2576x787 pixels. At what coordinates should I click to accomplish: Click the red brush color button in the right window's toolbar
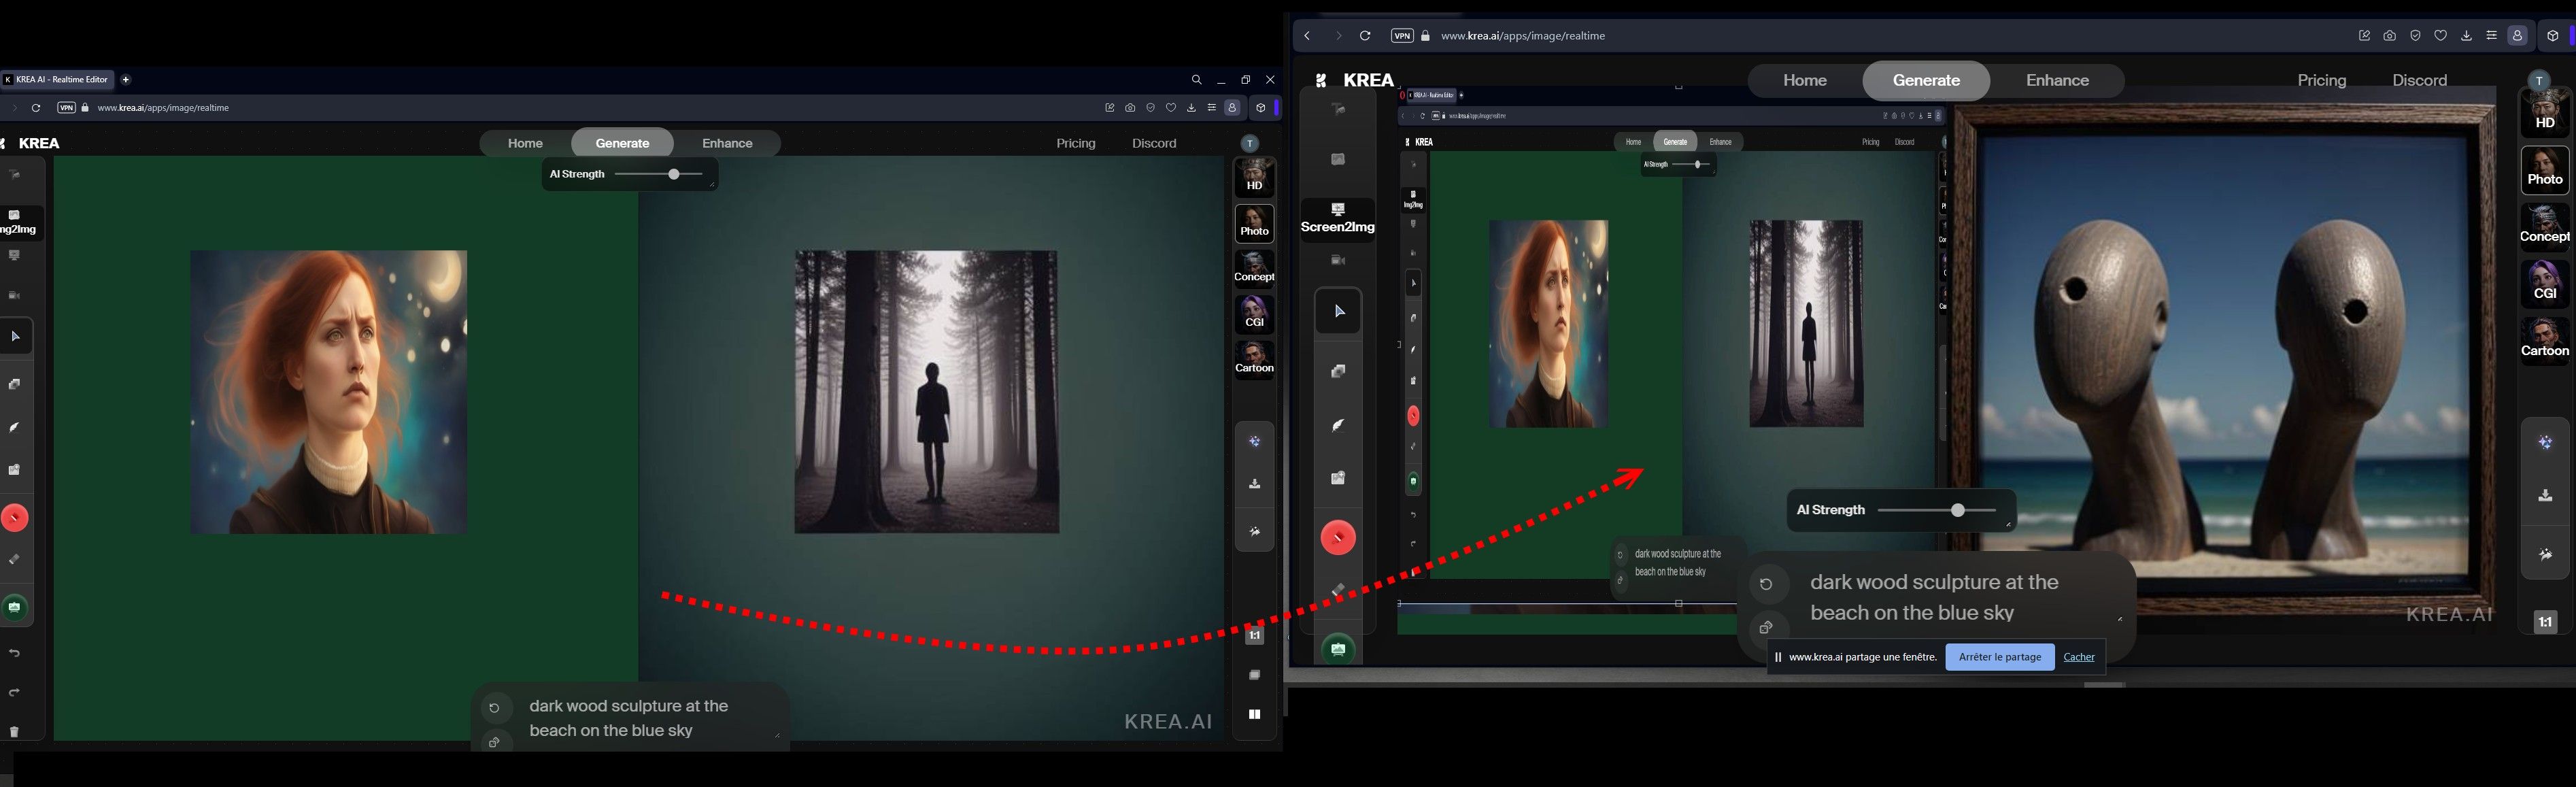click(1337, 538)
